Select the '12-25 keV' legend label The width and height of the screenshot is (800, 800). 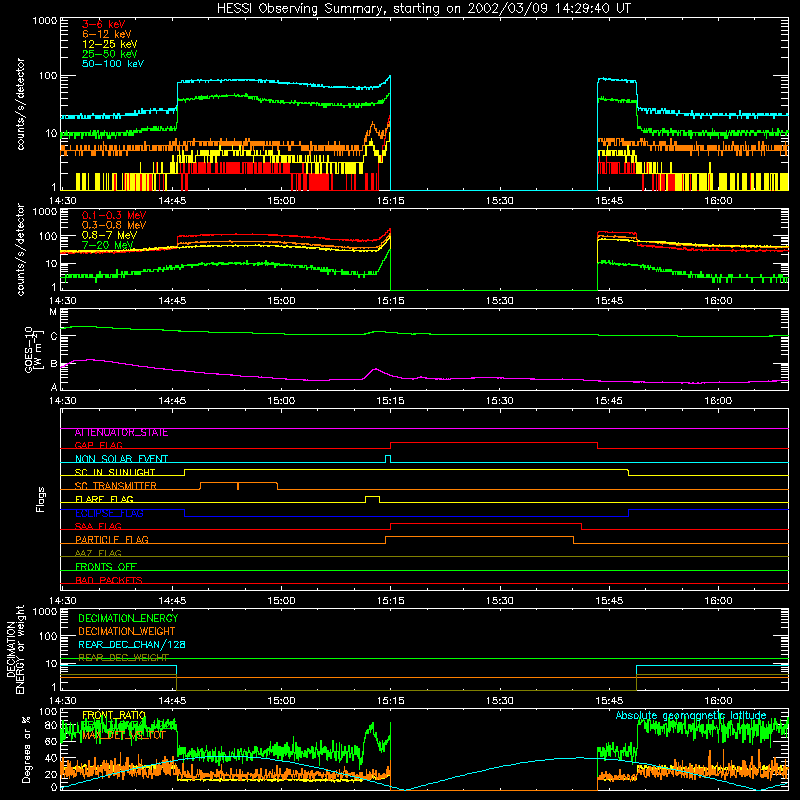[110, 44]
